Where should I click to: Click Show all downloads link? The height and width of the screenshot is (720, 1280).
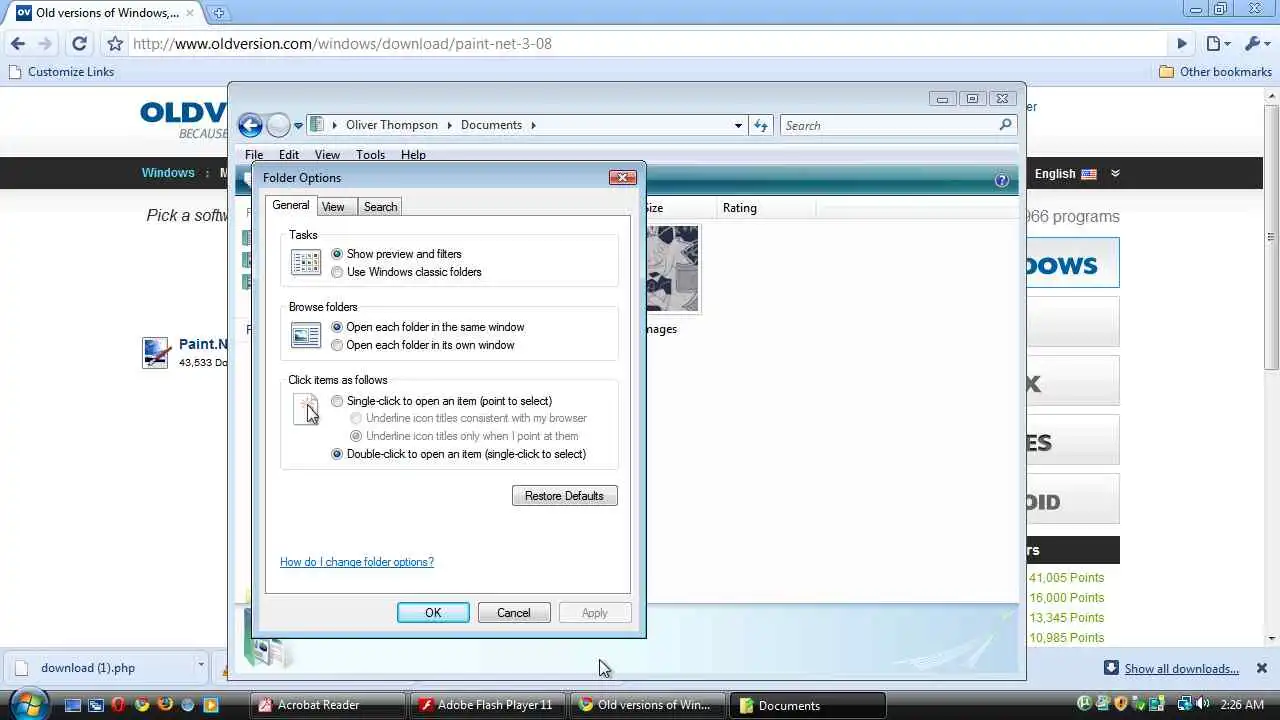pyautogui.click(x=1181, y=669)
